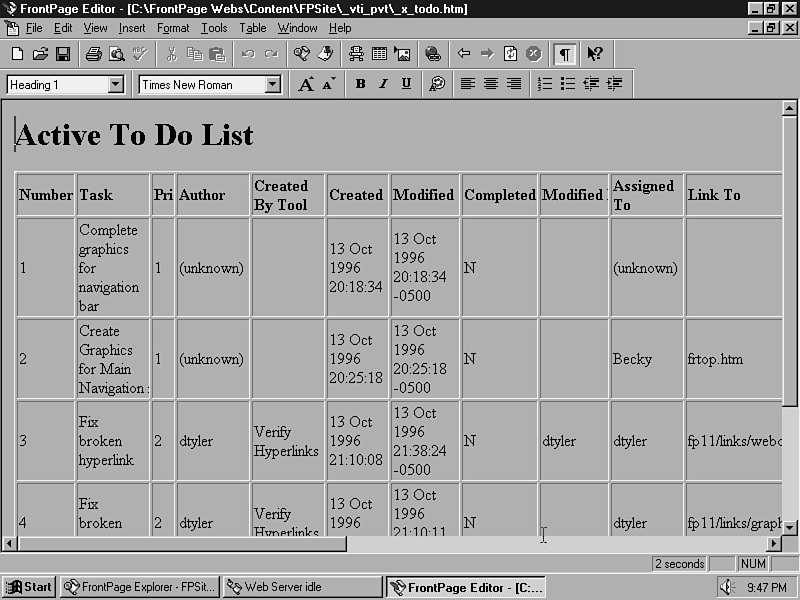Click the Increase Text Size icon
Image resolution: width=800 pixels, height=600 pixels.
[x=306, y=85]
